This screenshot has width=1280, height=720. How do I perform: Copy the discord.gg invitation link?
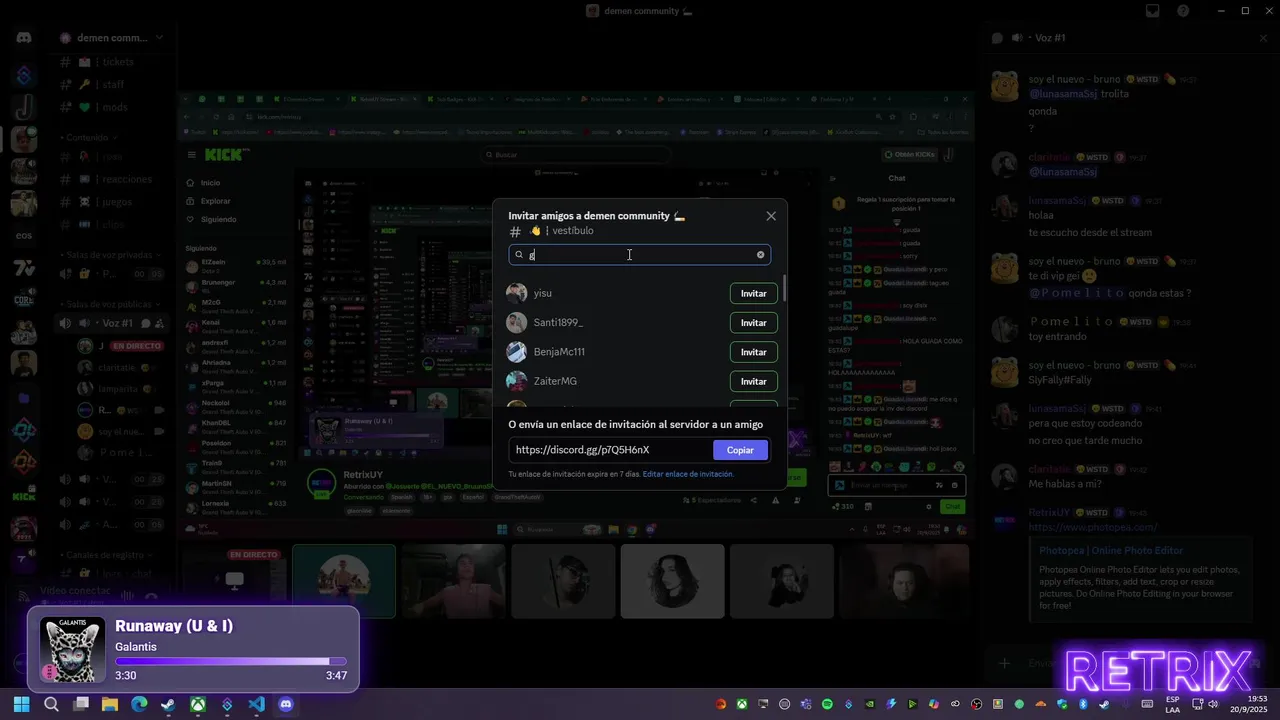point(740,450)
